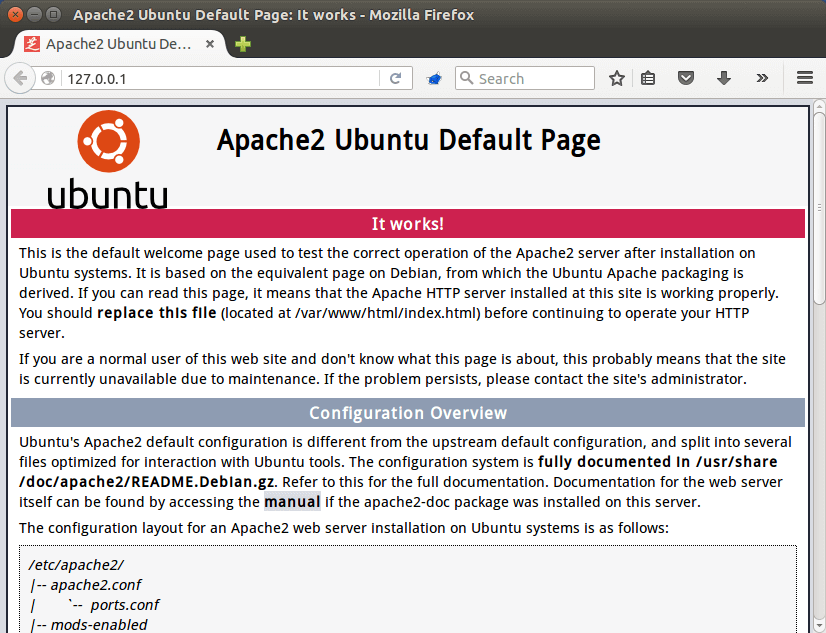The width and height of the screenshot is (826, 633).
Task: Click the 'It works!' banner text
Action: (x=408, y=224)
